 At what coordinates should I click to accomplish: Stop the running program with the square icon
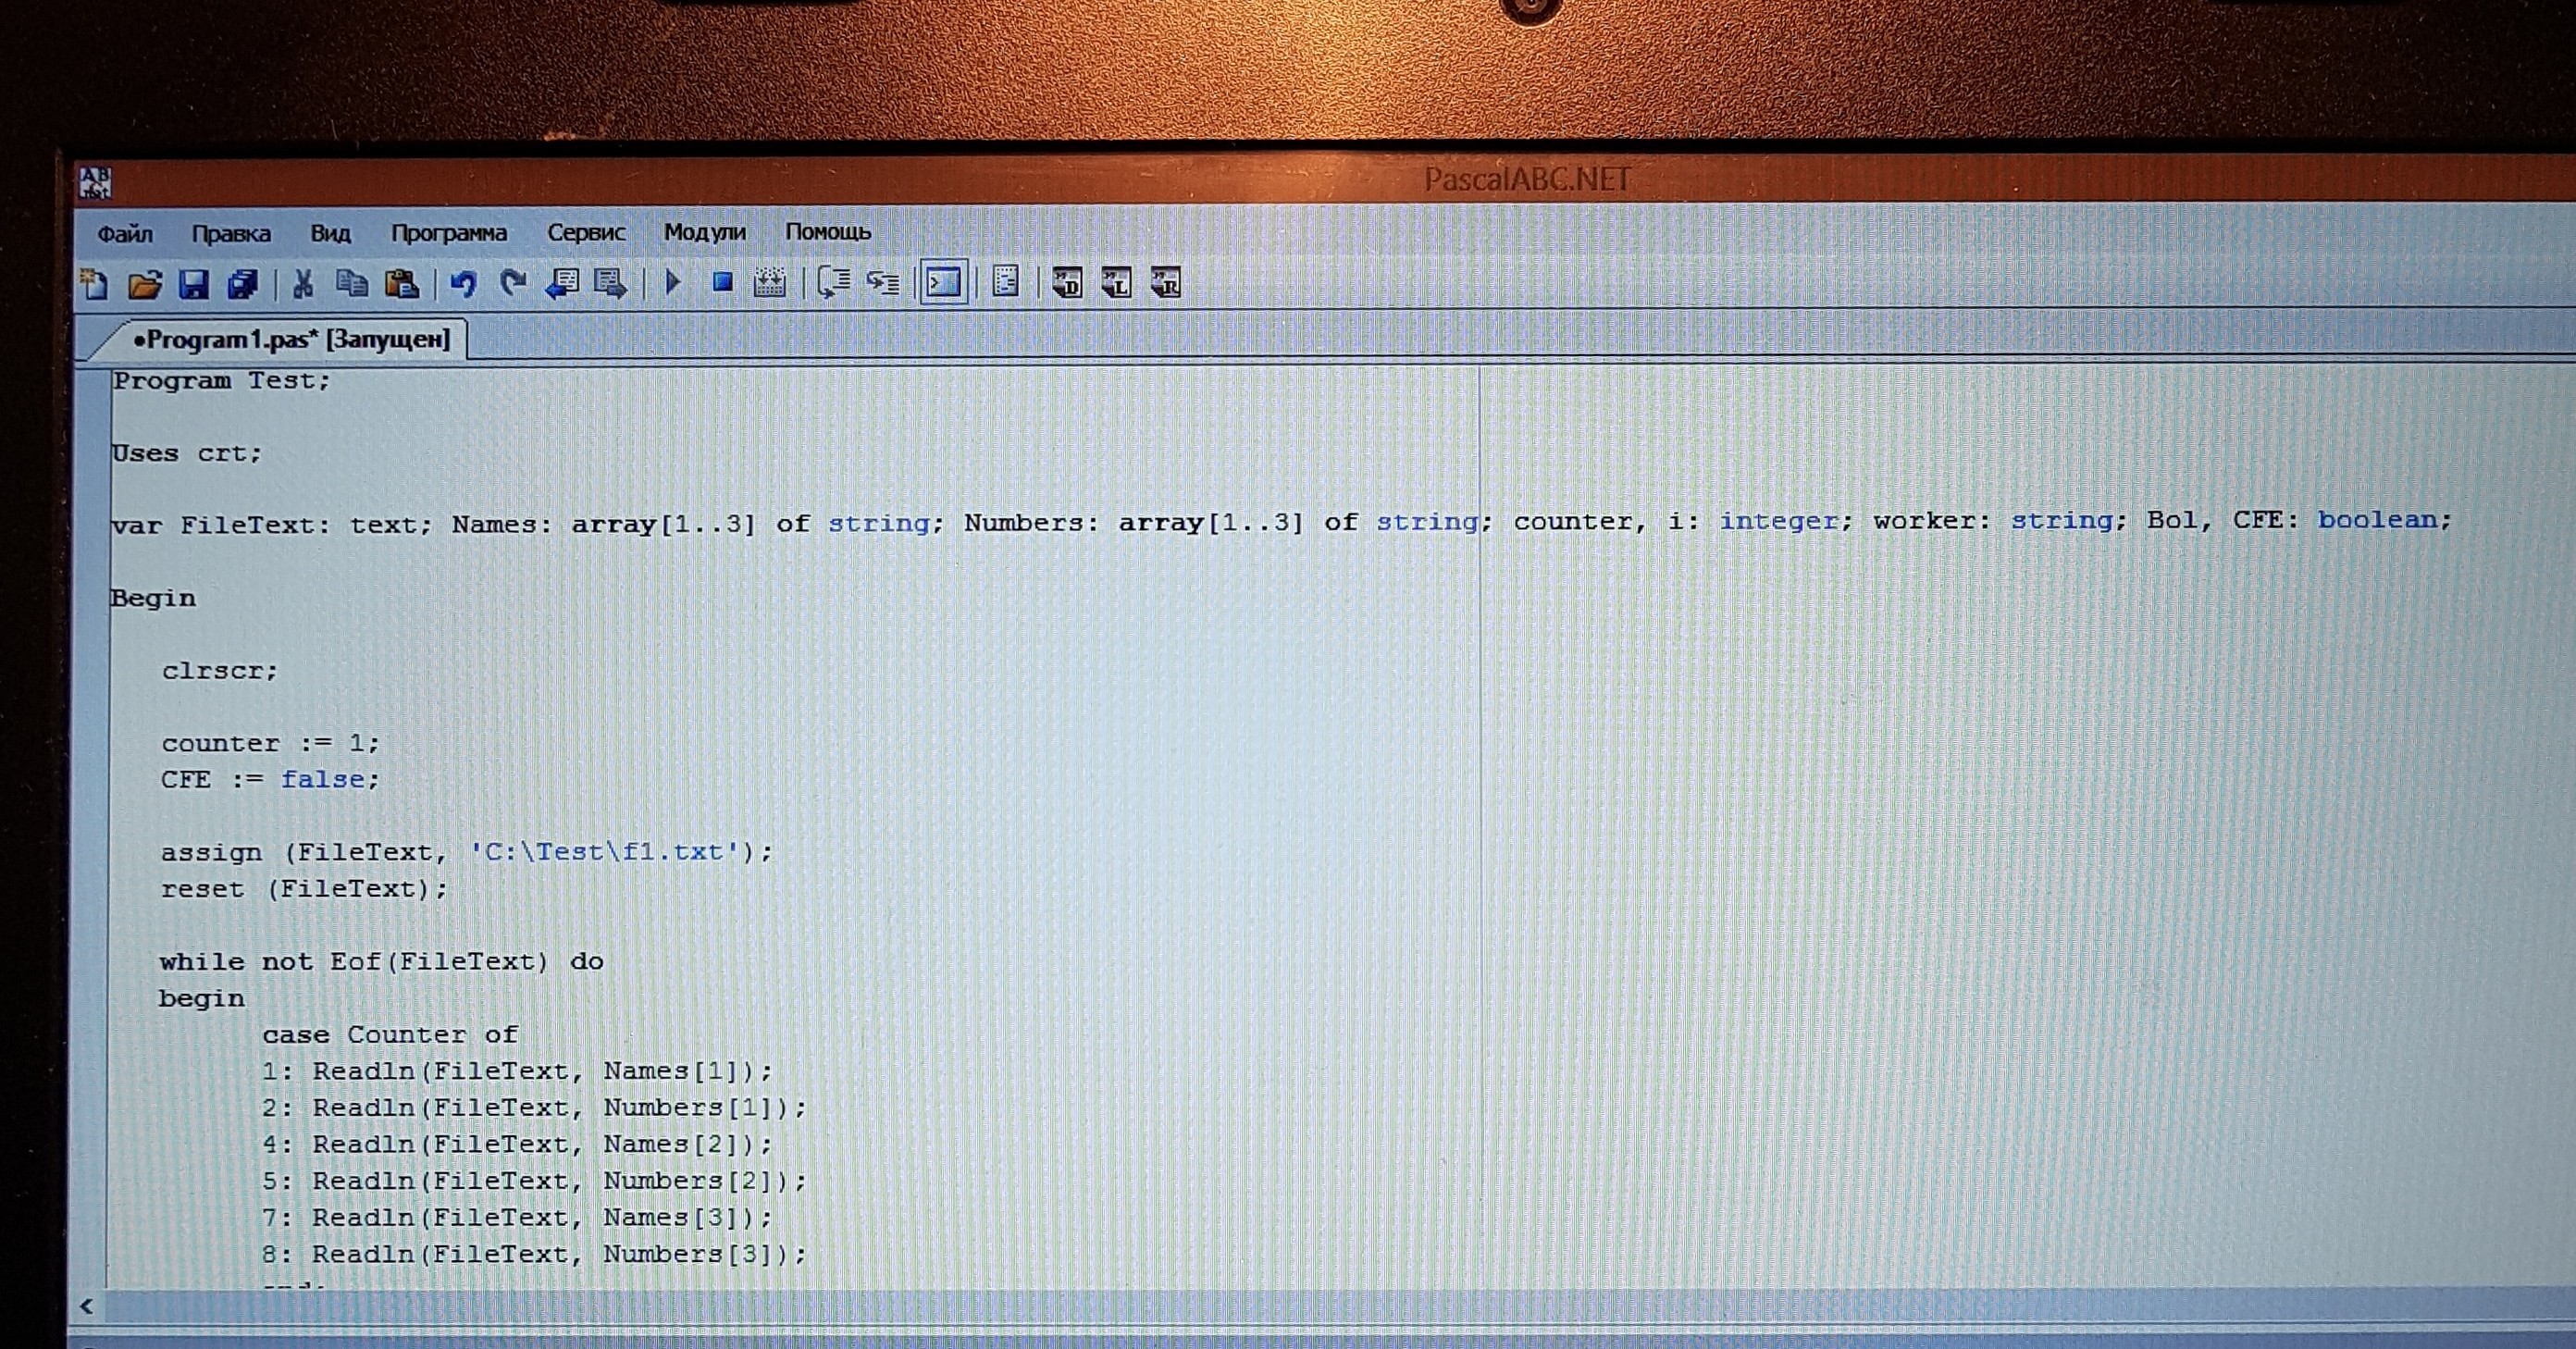point(722,284)
